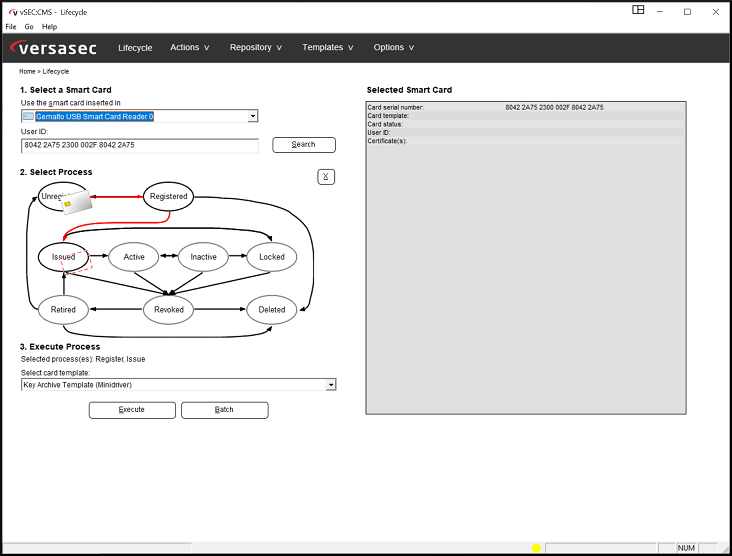Click the Lifecycle breadcrumb link
732x556 pixels.
56,71
